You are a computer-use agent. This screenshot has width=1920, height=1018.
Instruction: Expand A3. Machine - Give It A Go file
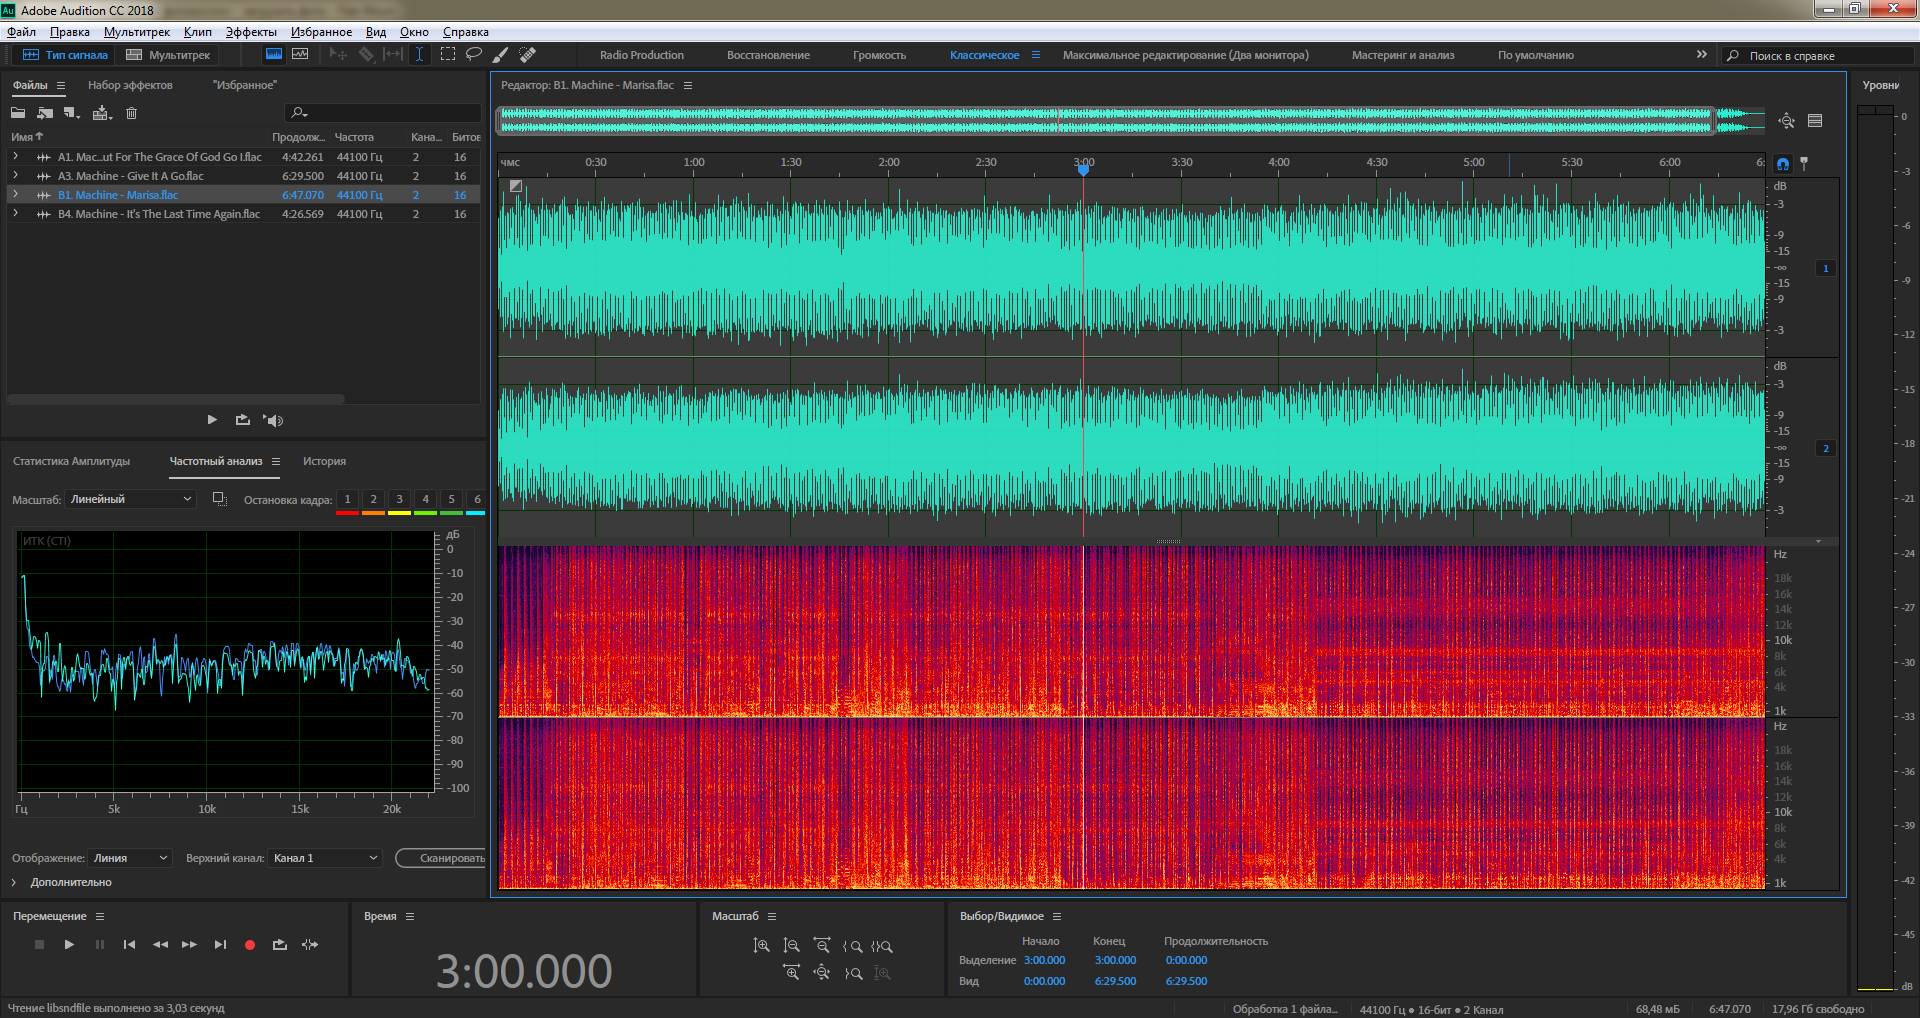(16, 176)
